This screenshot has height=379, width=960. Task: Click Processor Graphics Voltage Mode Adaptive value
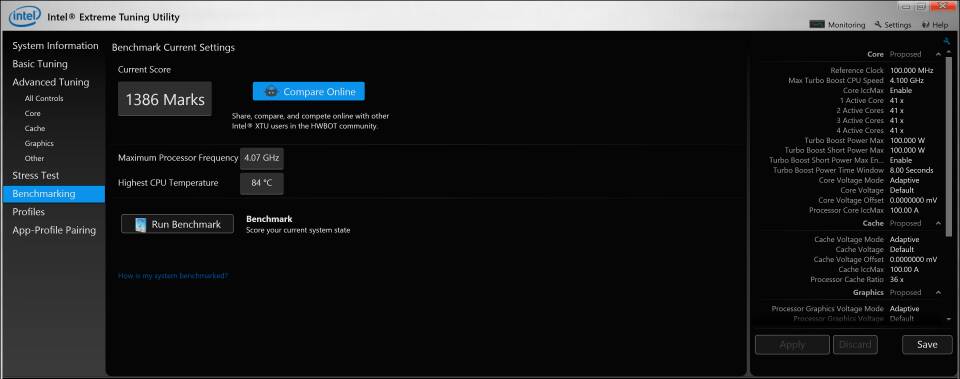click(x=904, y=309)
